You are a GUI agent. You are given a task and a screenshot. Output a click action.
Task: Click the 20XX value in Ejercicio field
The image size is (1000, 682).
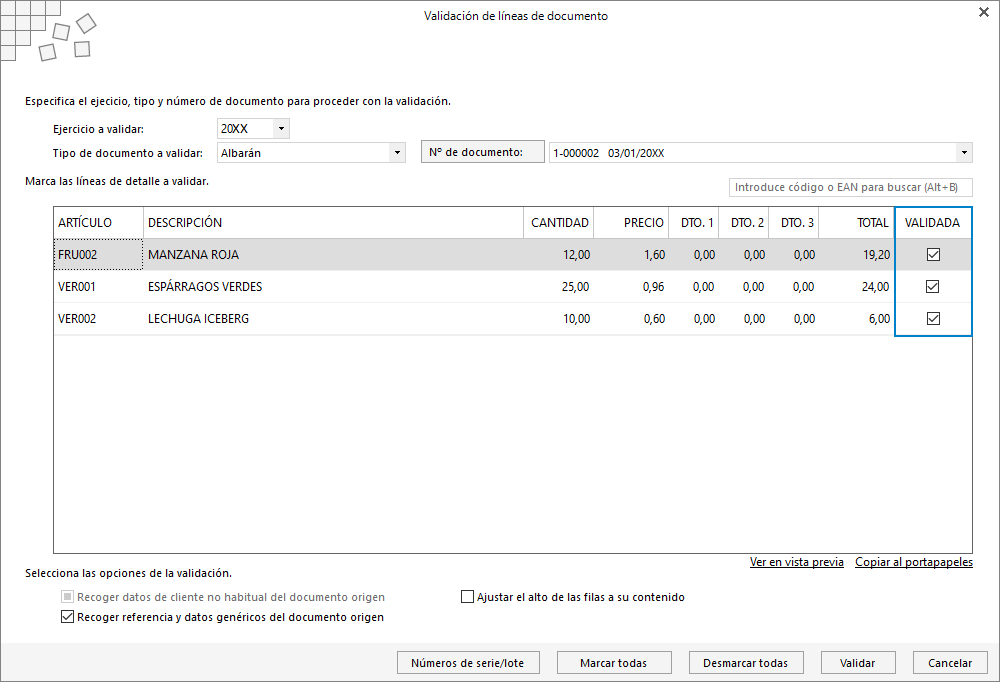click(x=234, y=129)
